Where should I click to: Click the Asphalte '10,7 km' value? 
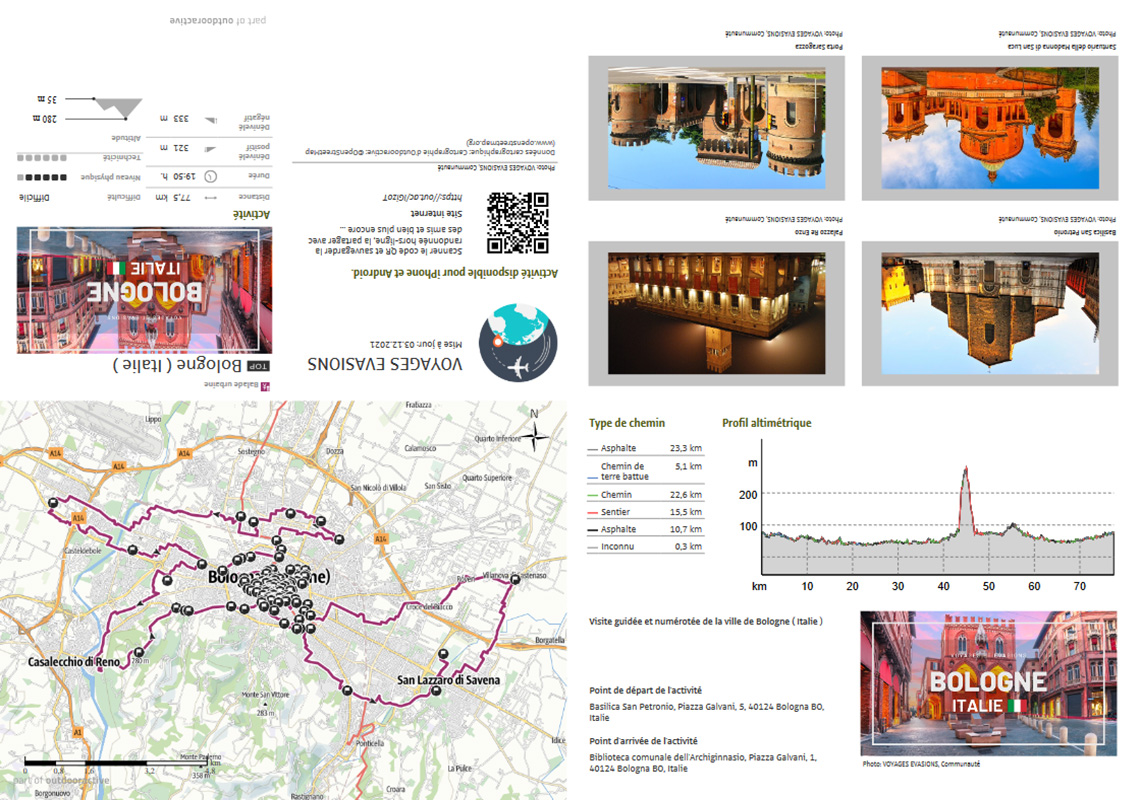click(686, 529)
